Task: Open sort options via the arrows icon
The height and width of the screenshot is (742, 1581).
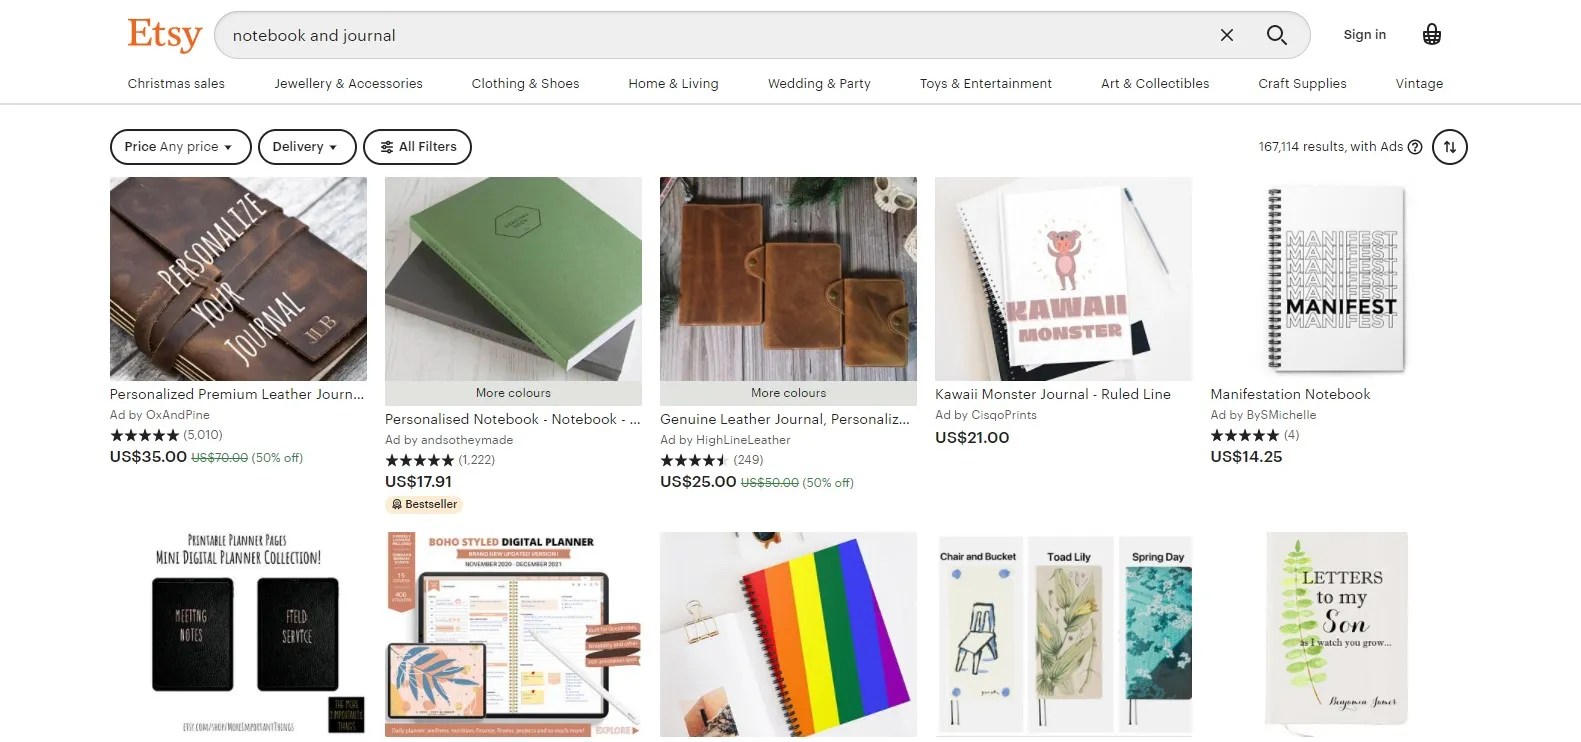Action: pos(1450,146)
